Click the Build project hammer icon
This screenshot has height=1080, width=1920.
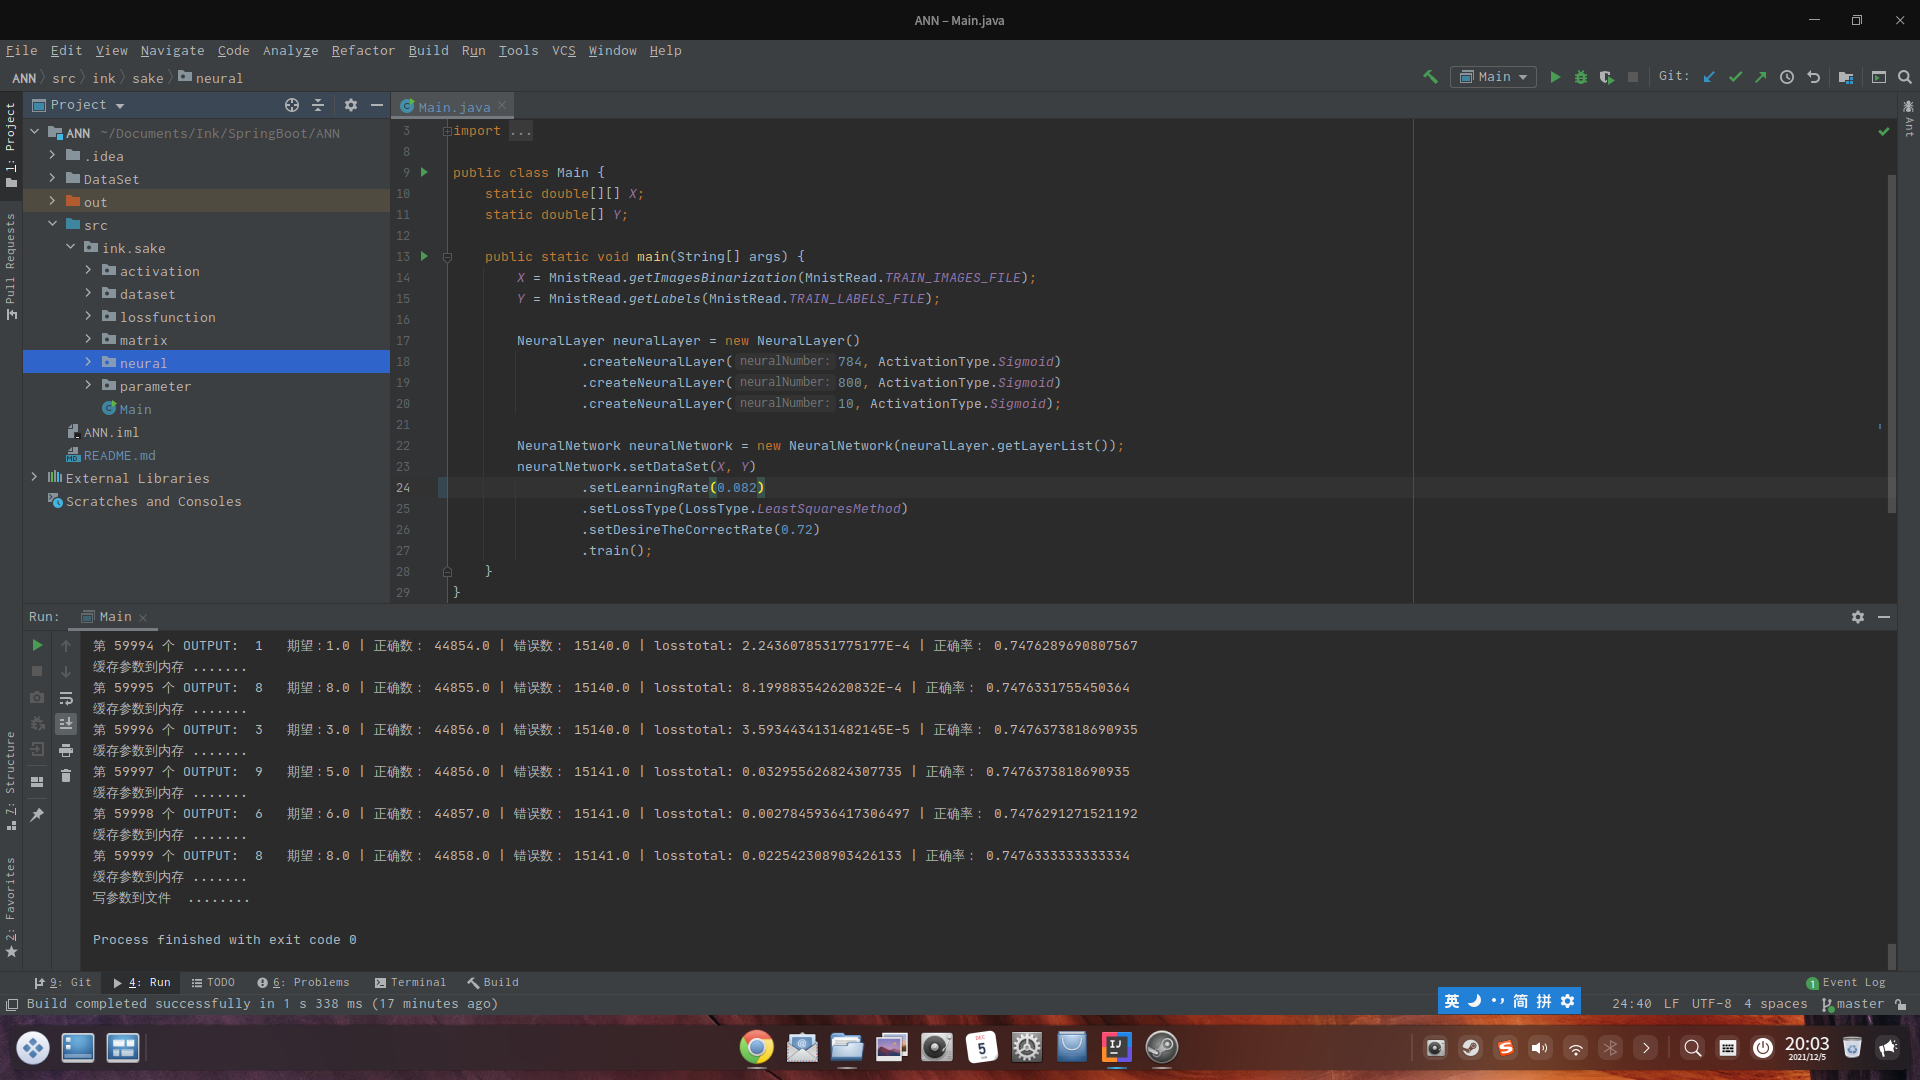1430,77
